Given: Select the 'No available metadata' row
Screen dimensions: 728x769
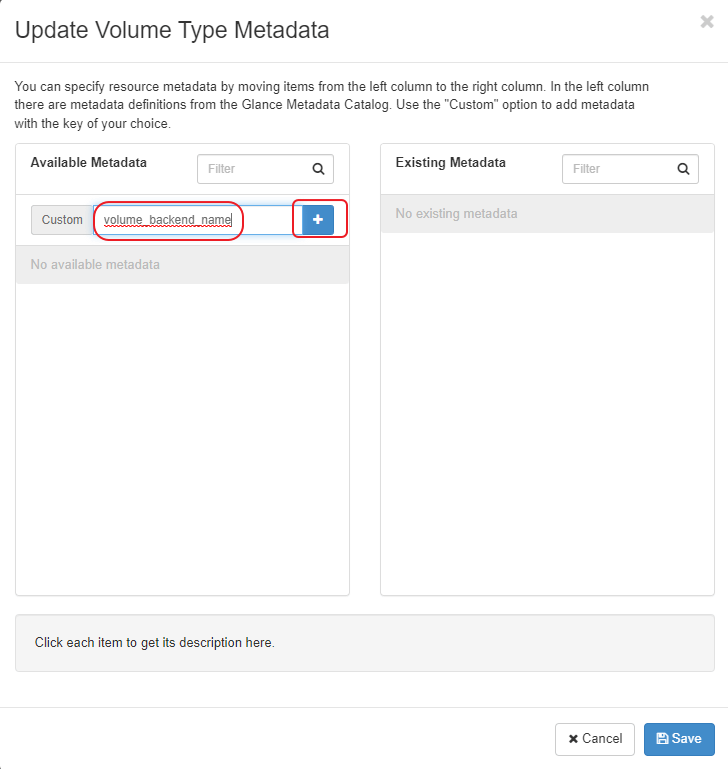Looking at the screenshot, I should pos(182,265).
